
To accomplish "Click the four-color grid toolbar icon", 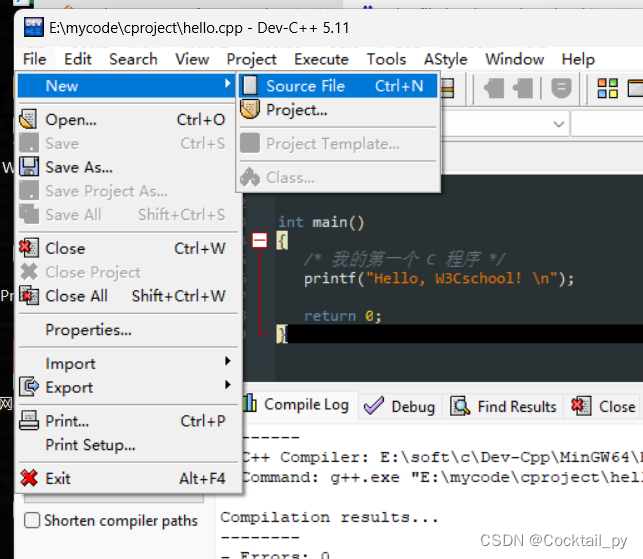I will tap(607, 88).
